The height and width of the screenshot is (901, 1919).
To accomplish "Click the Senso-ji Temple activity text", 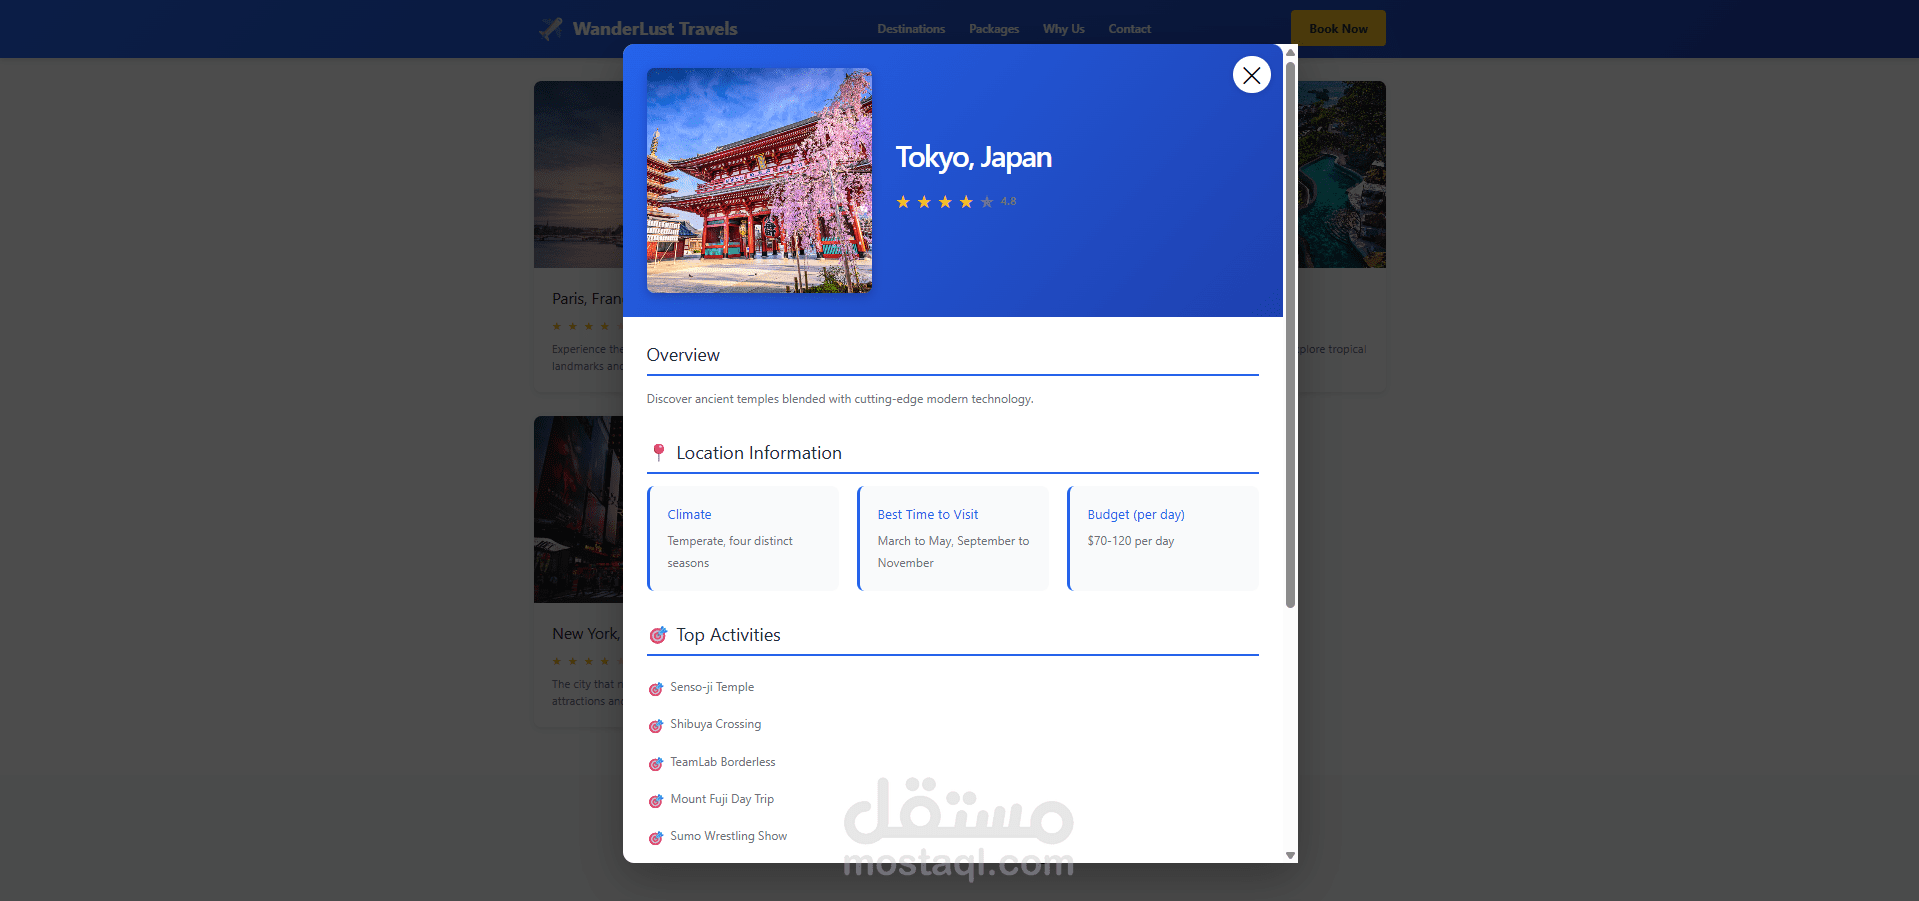I will point(712,687).
